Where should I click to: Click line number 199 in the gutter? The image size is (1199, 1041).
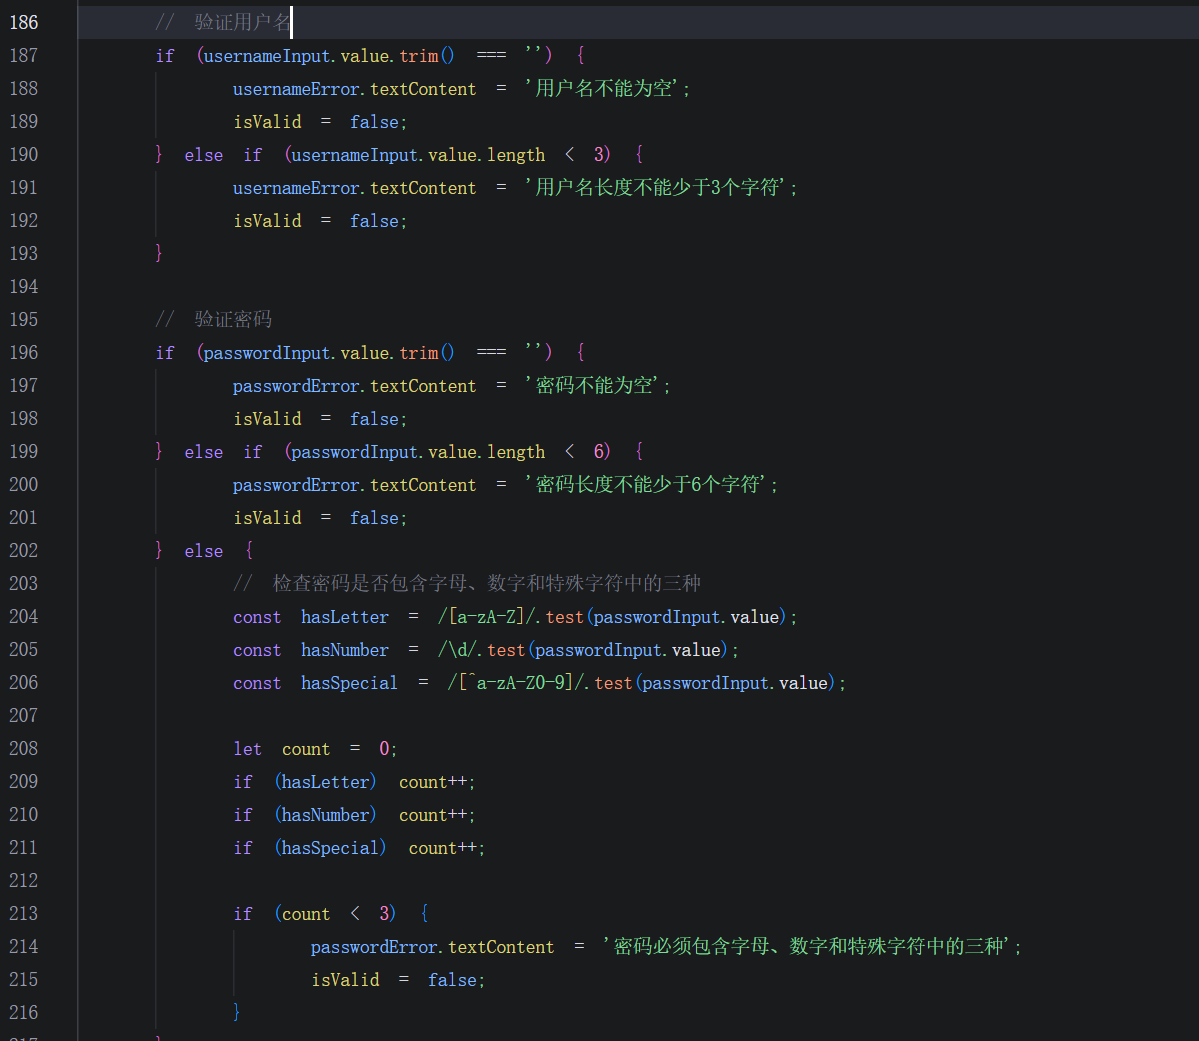[24, 451]
